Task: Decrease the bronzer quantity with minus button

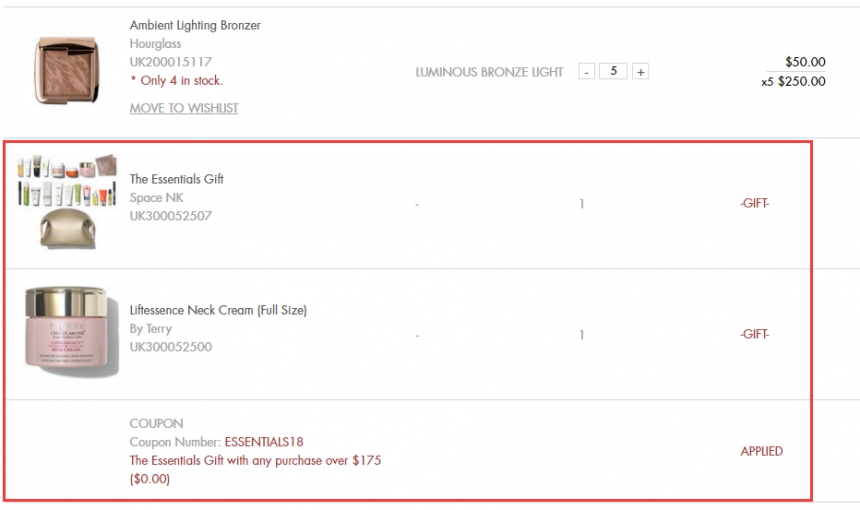Action: pos(587,72)
